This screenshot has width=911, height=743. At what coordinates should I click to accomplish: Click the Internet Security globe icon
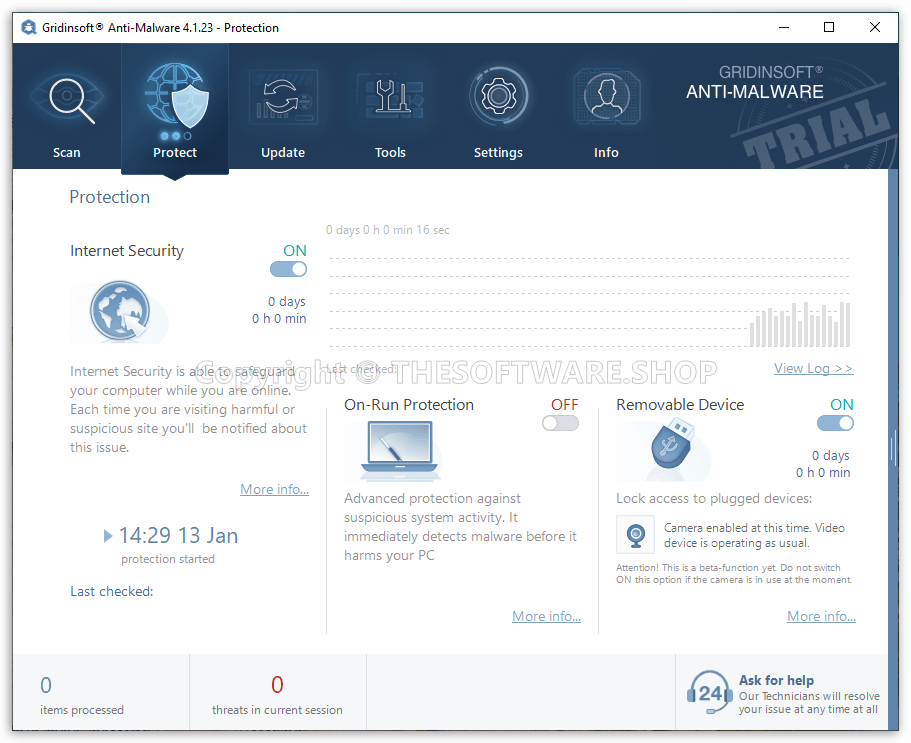point(120,312)
